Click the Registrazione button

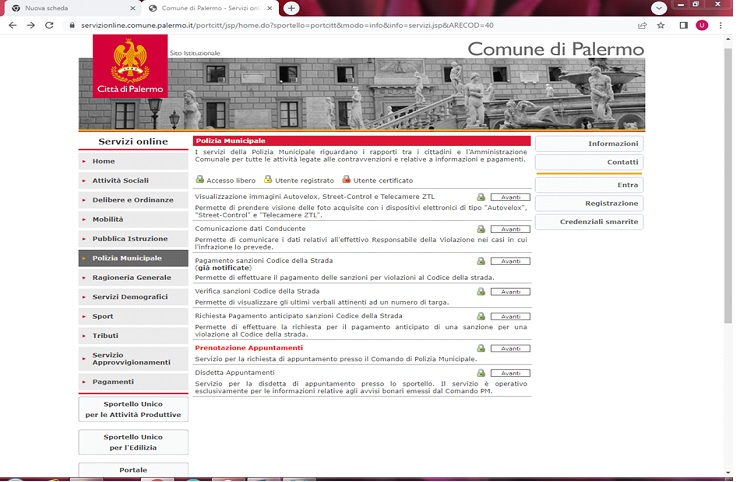tap(589, 203)
